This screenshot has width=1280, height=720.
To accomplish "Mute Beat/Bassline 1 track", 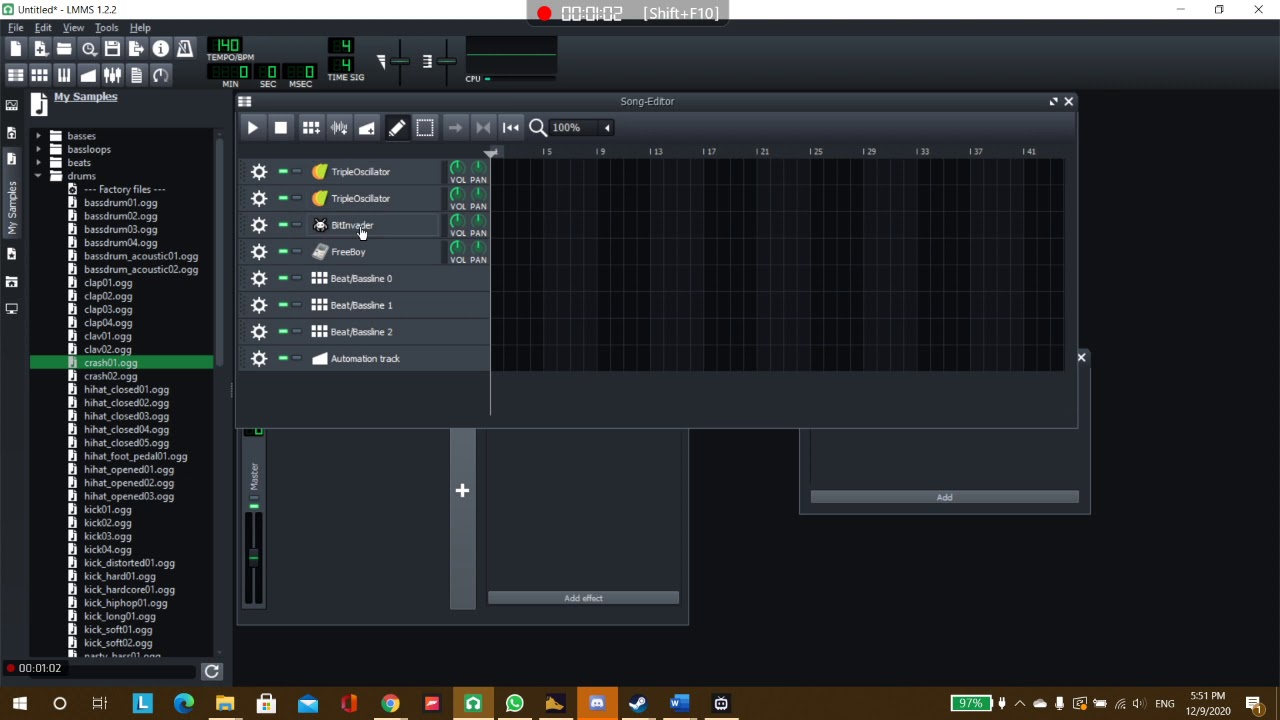I will 283,305.
